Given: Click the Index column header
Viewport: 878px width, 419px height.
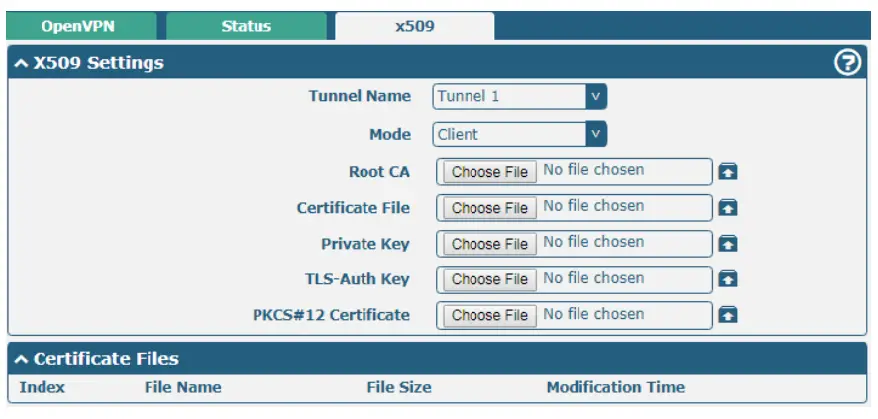Looking at the screenshot, I should point(43,387).
